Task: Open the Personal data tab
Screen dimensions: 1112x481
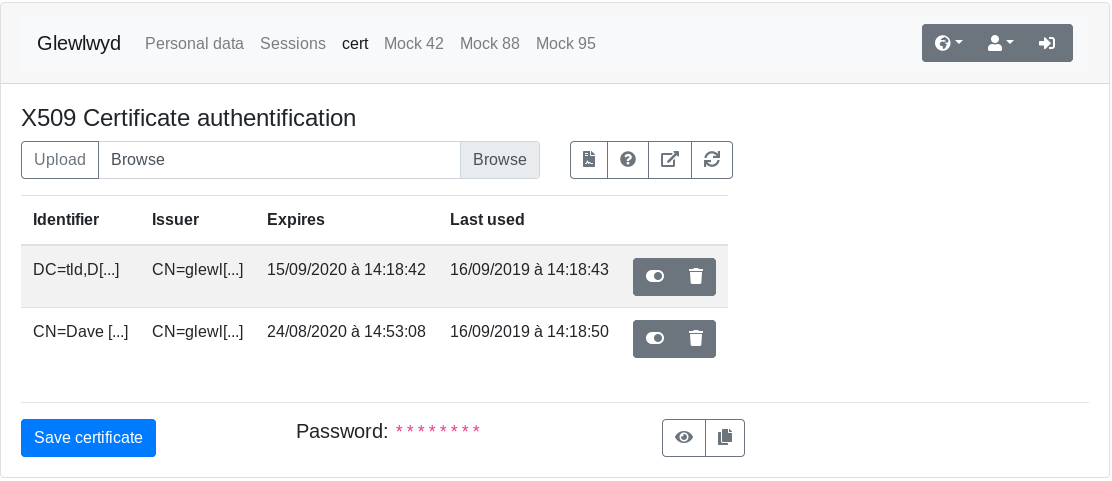Action: pyautogui.click(x=194, y=43)
